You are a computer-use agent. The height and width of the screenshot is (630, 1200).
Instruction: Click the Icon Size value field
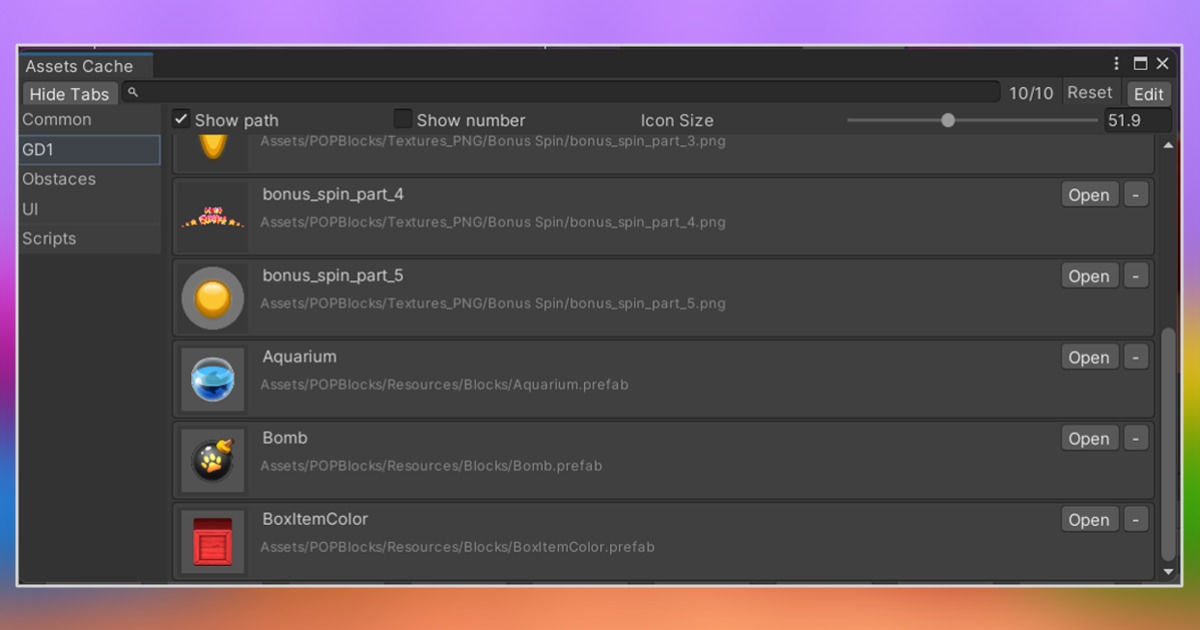pyautogui.click(x=1137, y=120)
